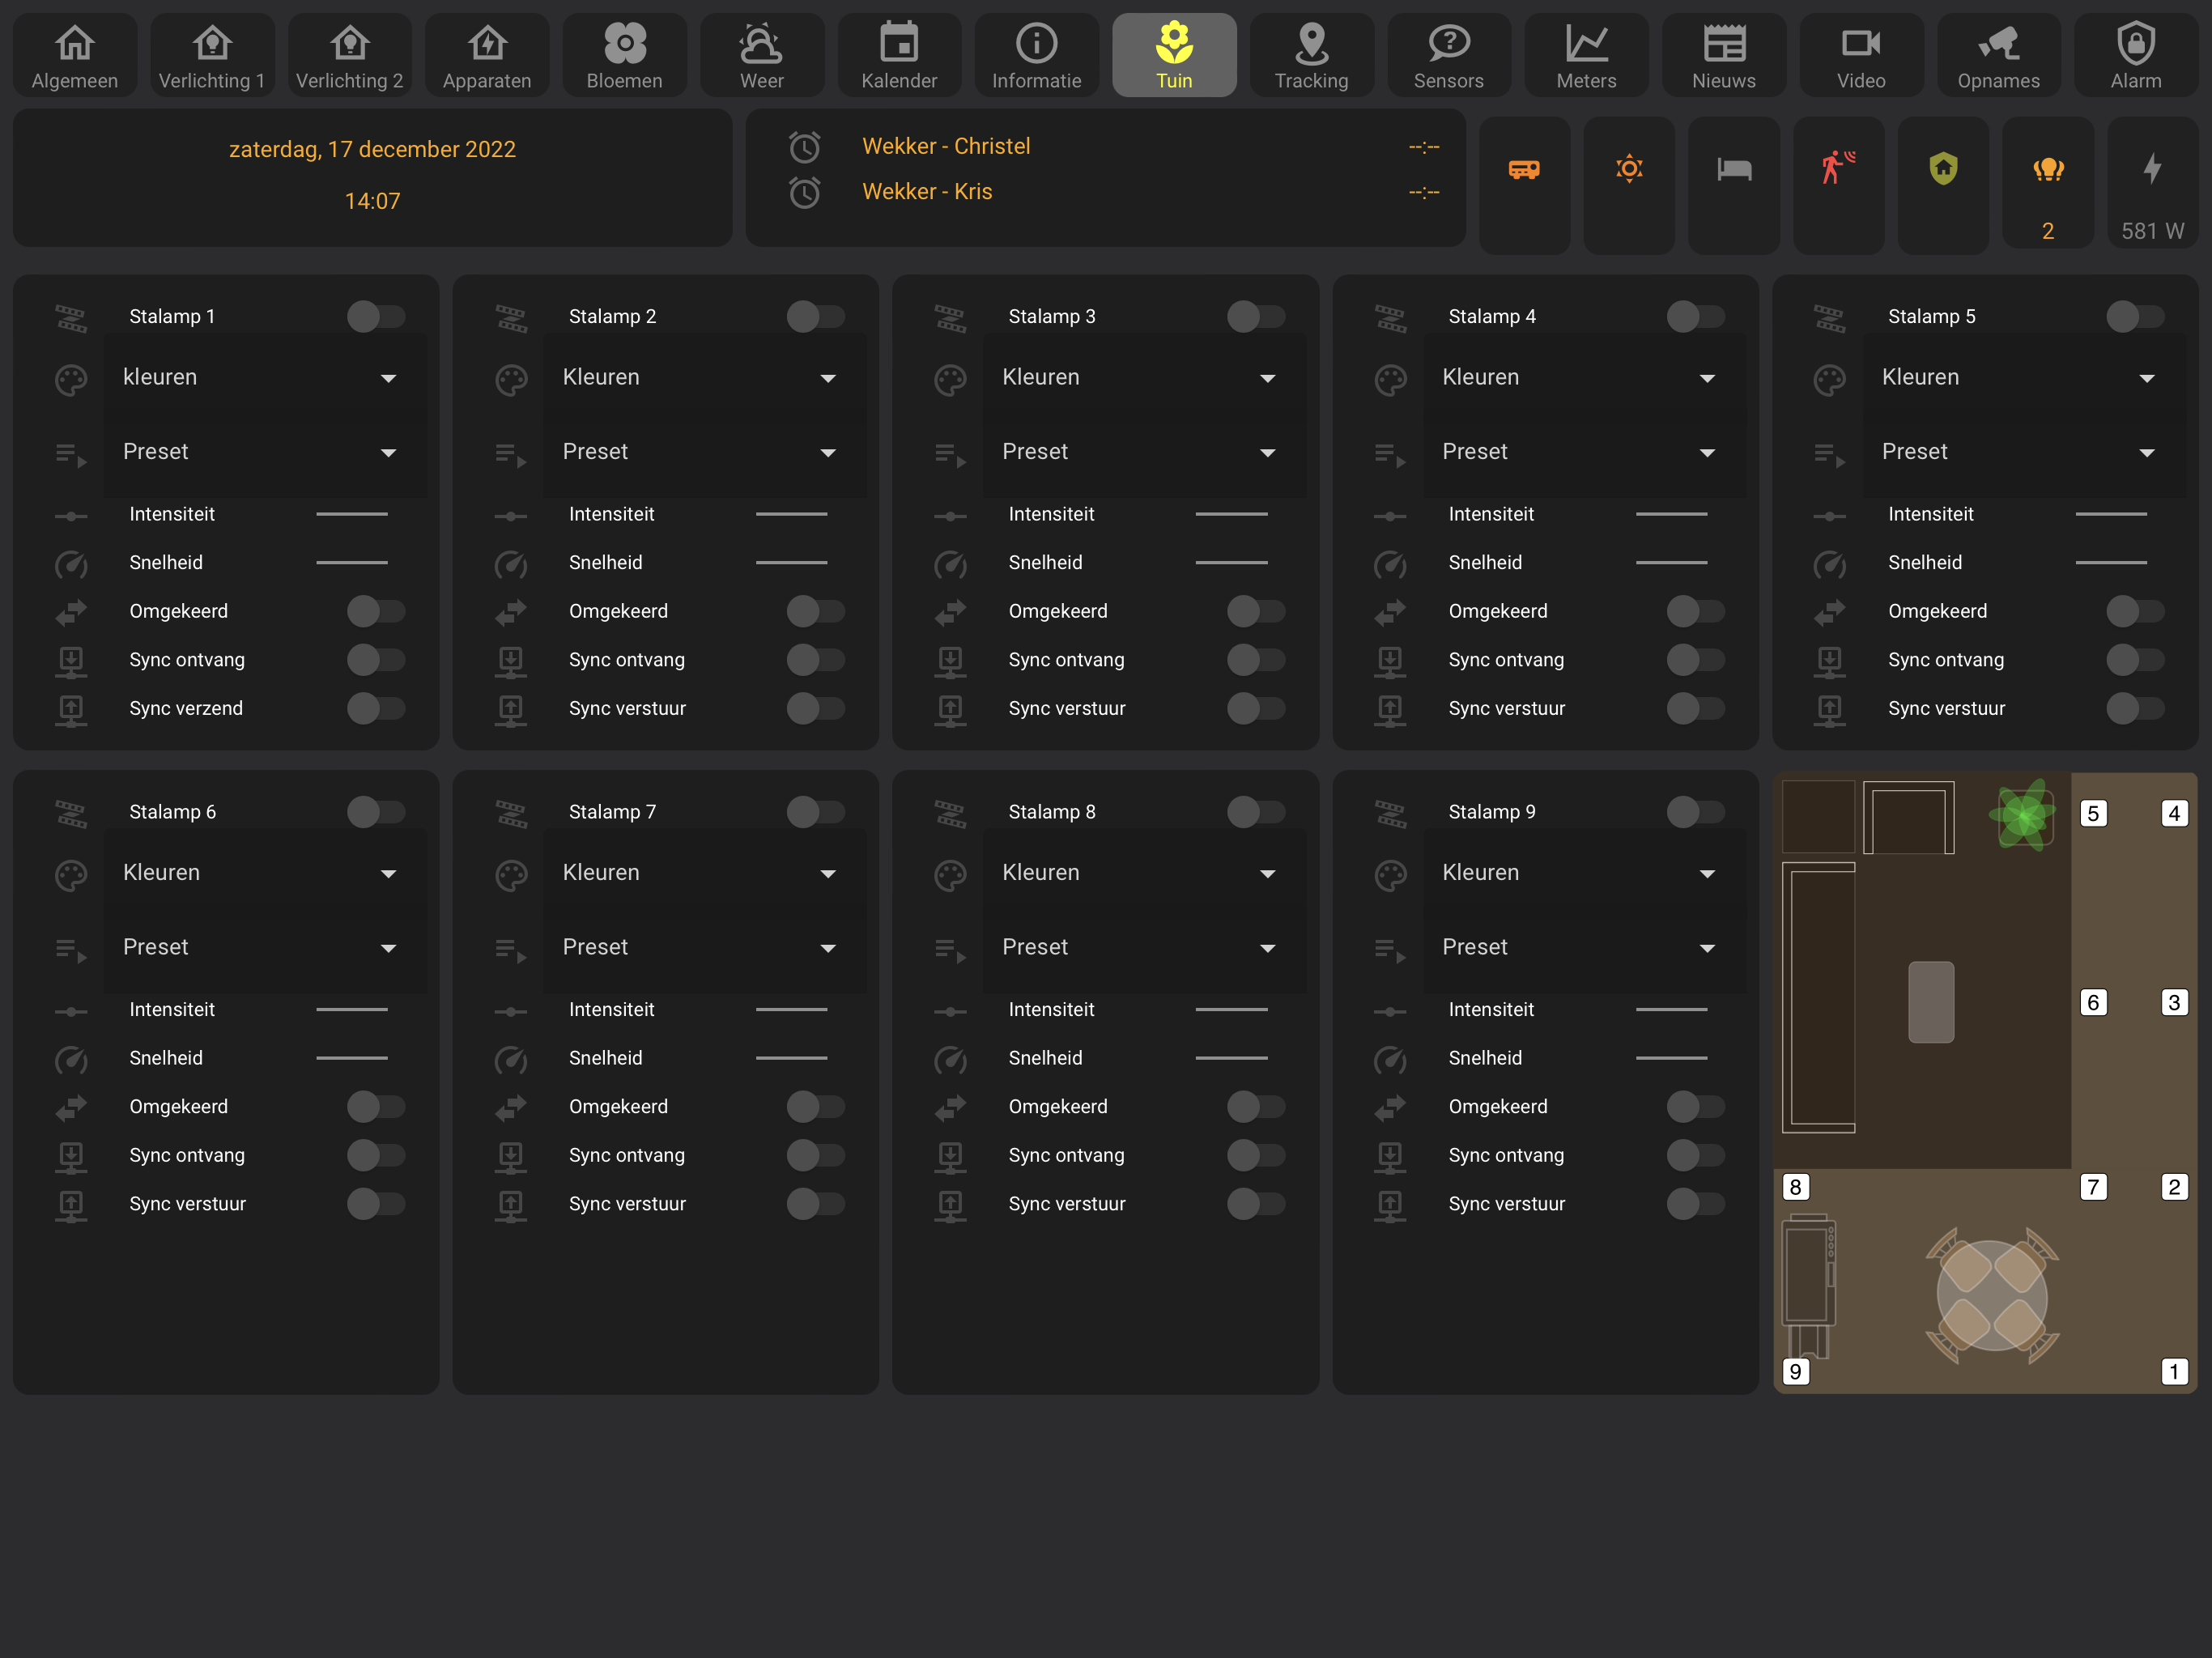
Task: Open Preset dropdown for Stalamp 8
Action: 1145,948
